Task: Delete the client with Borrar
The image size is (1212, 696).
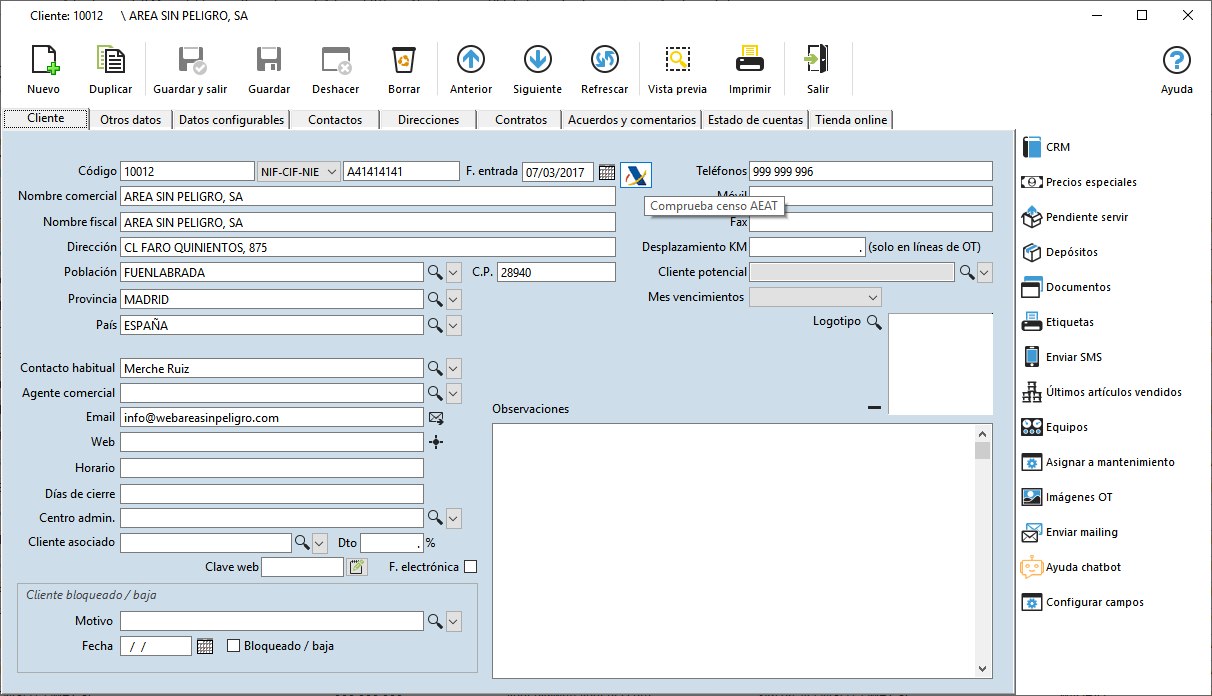Action: (x=403, y=68)
